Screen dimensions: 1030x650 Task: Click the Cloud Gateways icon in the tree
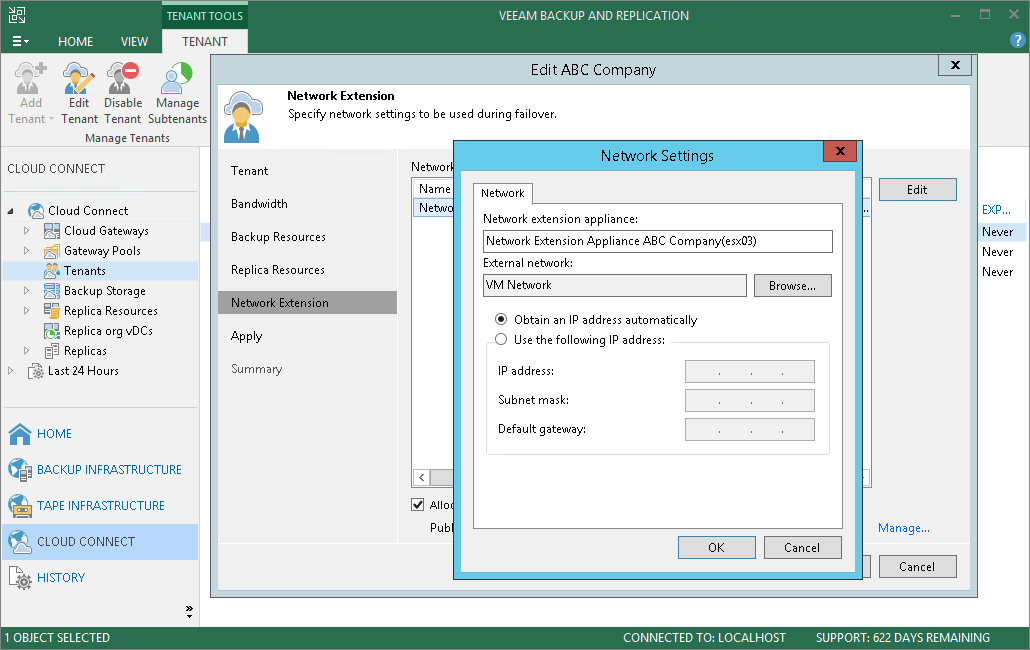52,231
